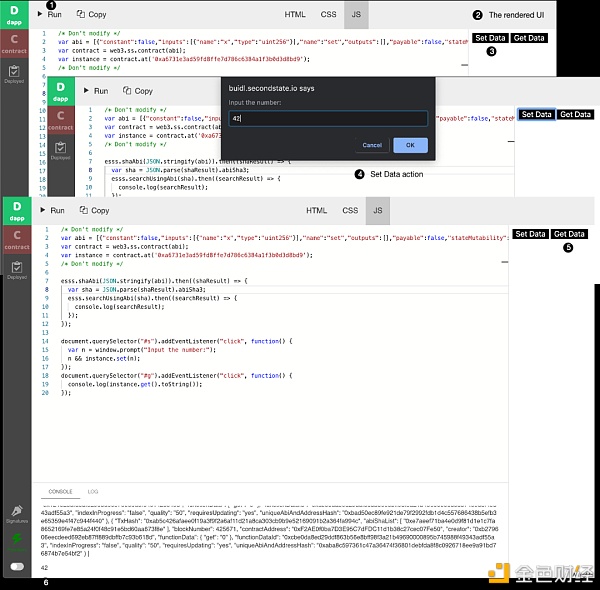
Task: Select the JS tab in the bottom screenshot
Action: click(378, 211)
